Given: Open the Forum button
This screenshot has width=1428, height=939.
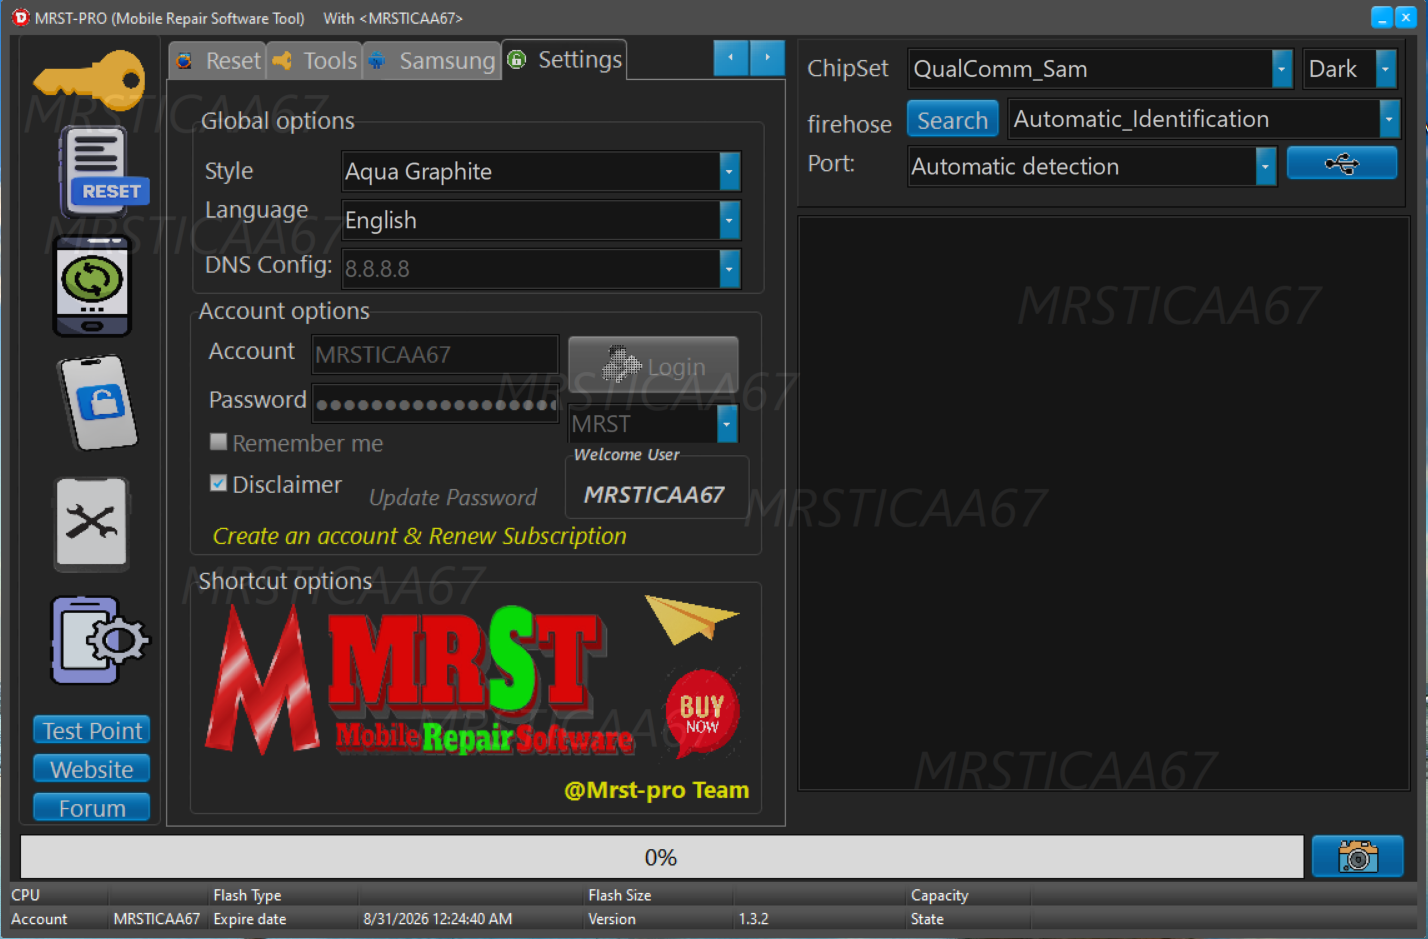Looking at the screenshot, I should tap(92, 808).
